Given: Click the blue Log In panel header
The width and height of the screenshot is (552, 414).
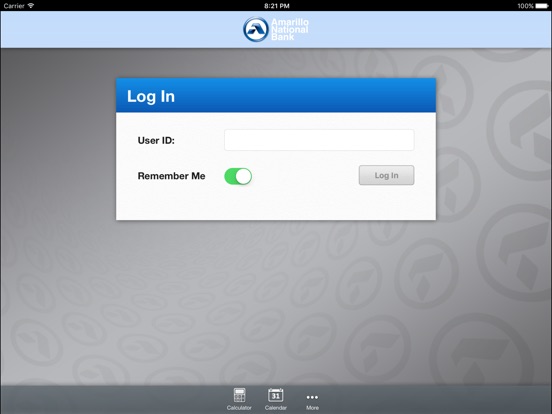Looking at the screenshot, I should [x=276, y=95].
